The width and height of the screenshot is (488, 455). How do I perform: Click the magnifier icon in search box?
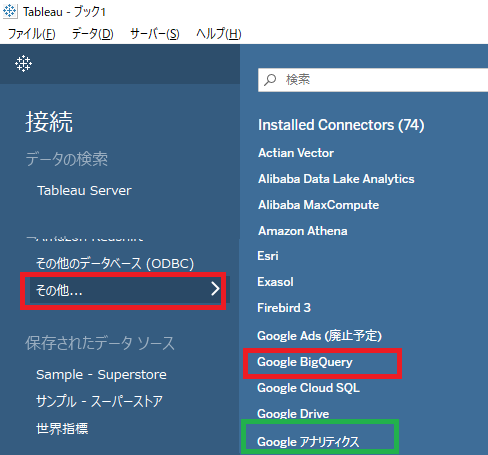point(270,80)
